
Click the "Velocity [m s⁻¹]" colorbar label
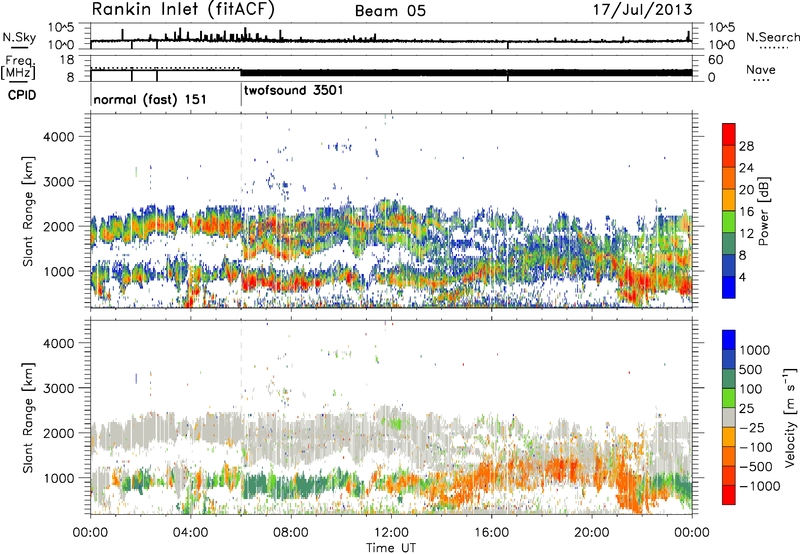point(790,417)
